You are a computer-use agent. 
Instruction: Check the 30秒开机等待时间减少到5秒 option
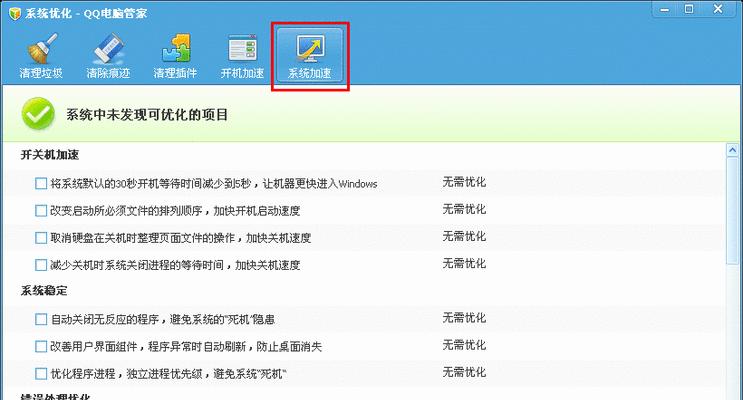(41, 183)
